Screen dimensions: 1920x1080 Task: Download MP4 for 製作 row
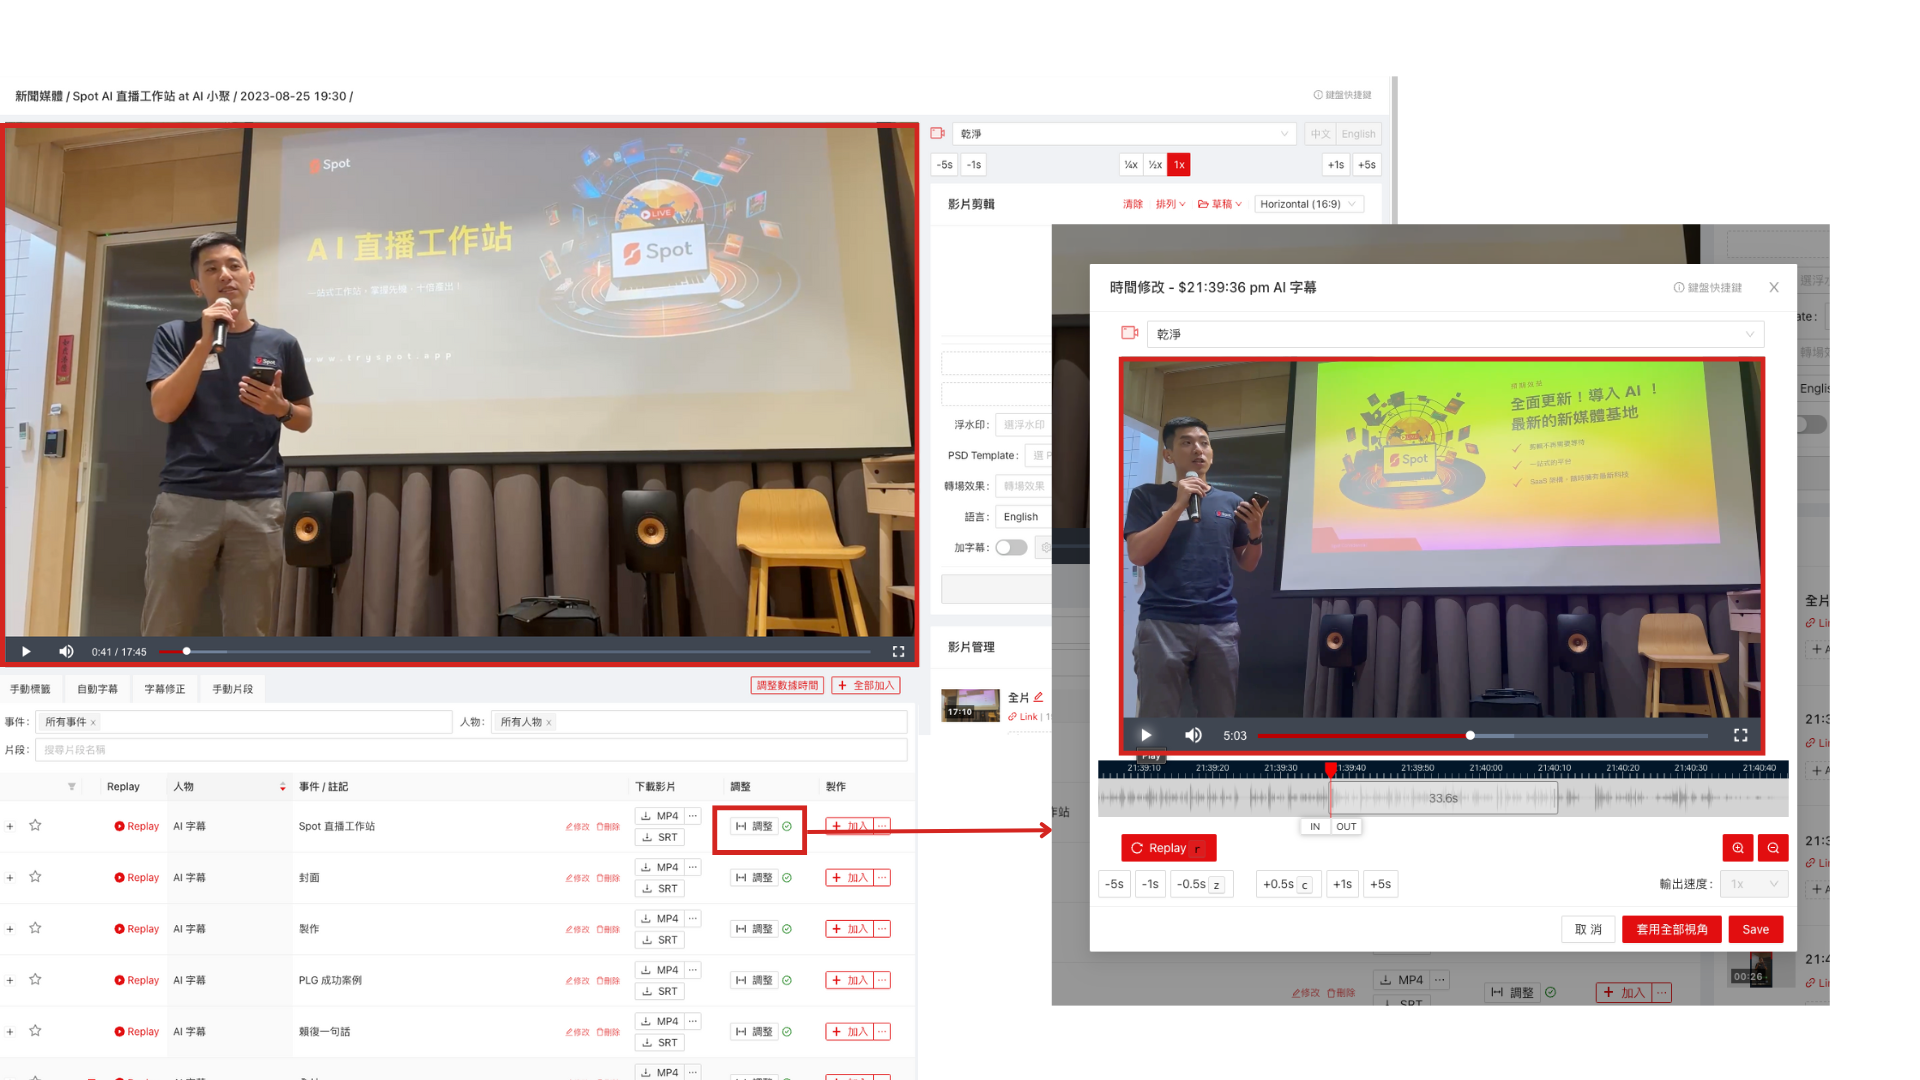660,918
